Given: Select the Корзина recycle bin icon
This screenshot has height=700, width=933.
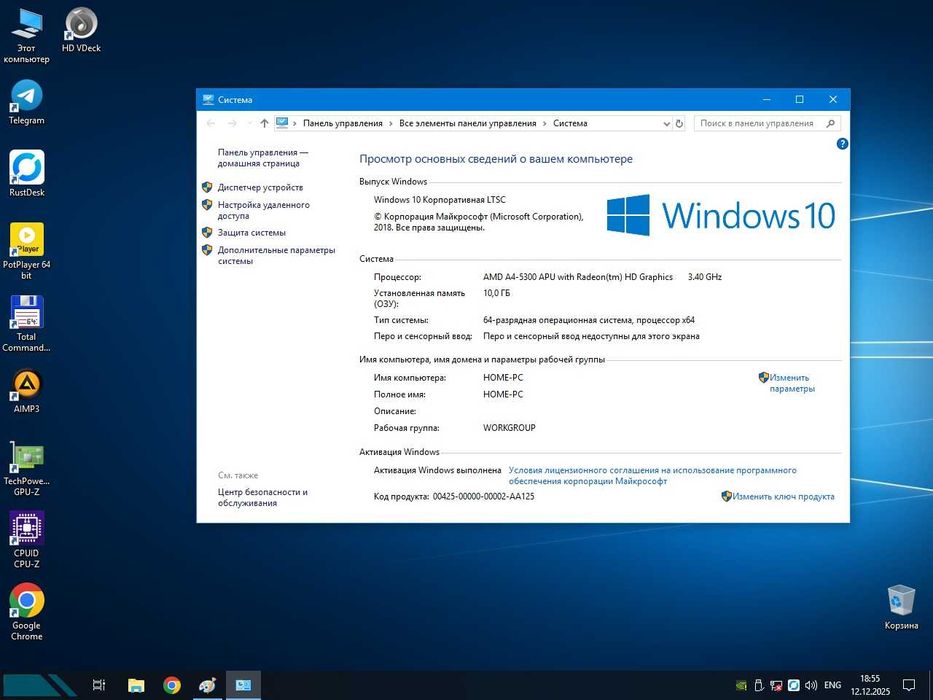Looking at the screenshot, I should click(901, 607).
